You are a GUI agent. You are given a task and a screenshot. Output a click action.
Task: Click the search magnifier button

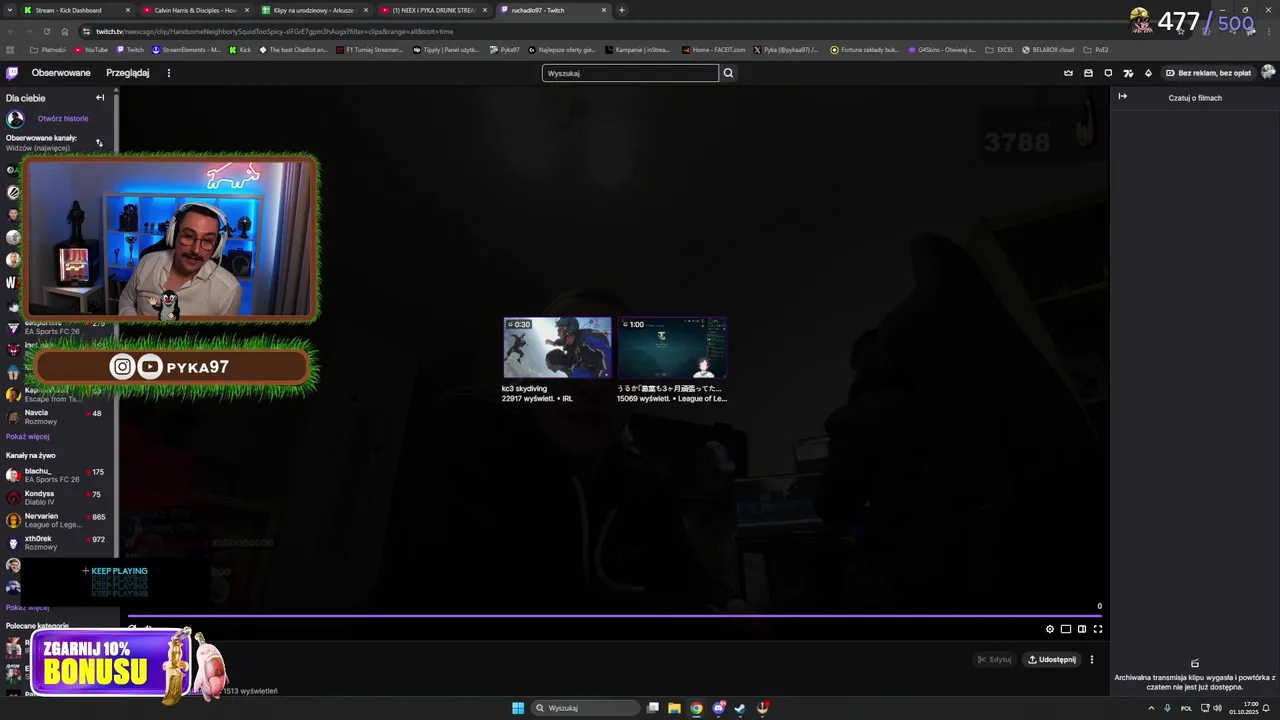click(728, 73)
